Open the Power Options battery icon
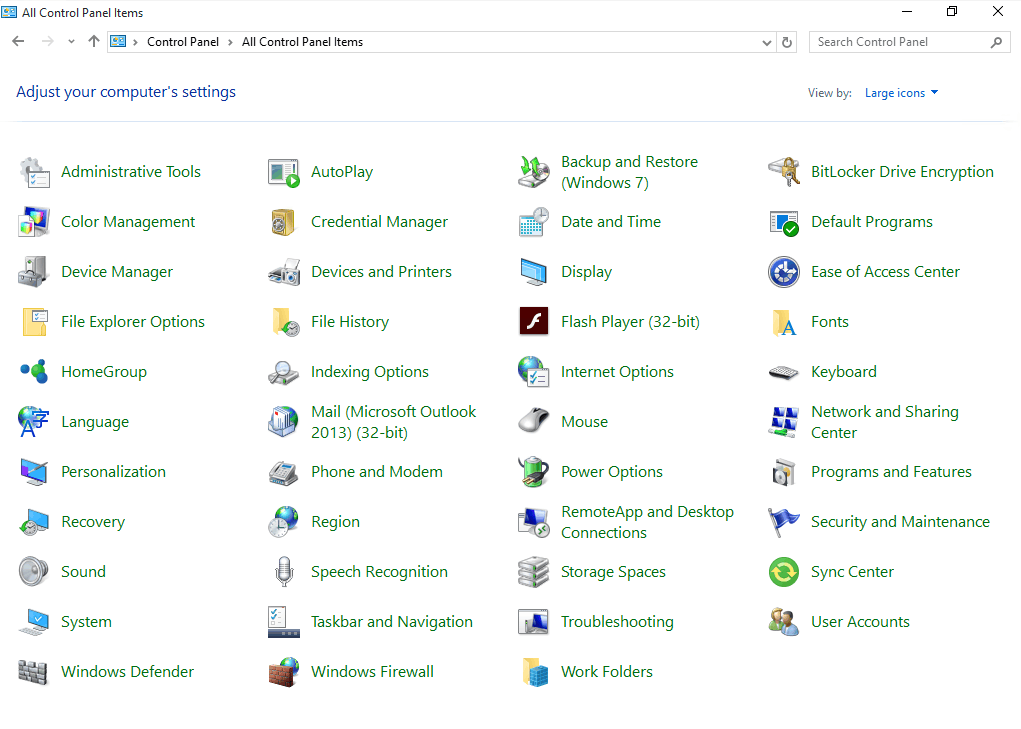Image resolution: width=1021 pixels, height=729 pixels. [534, 472]
